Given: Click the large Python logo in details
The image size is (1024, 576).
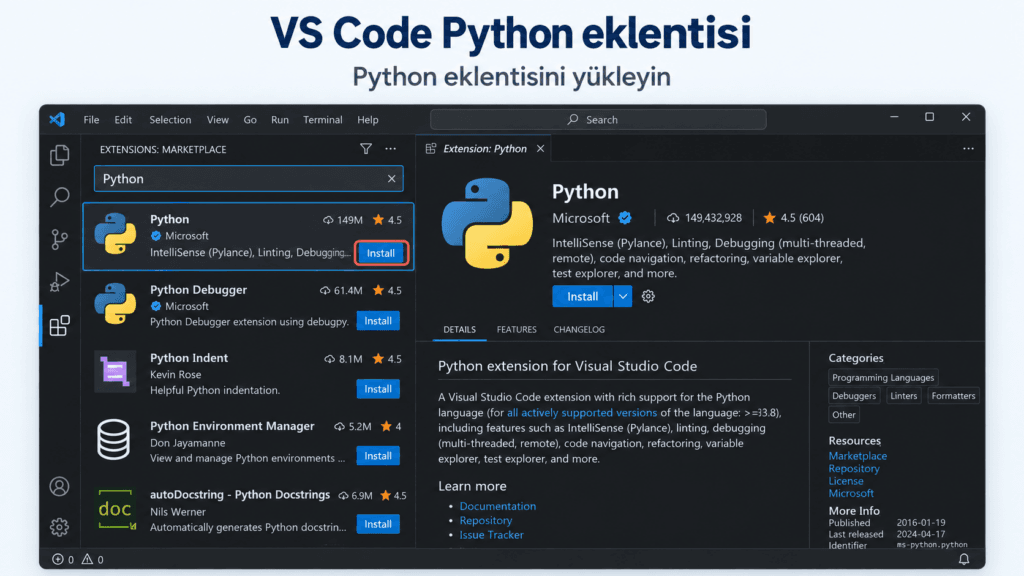Looking at the screenshot, I should pyautogui.click(x=487, y=223).
